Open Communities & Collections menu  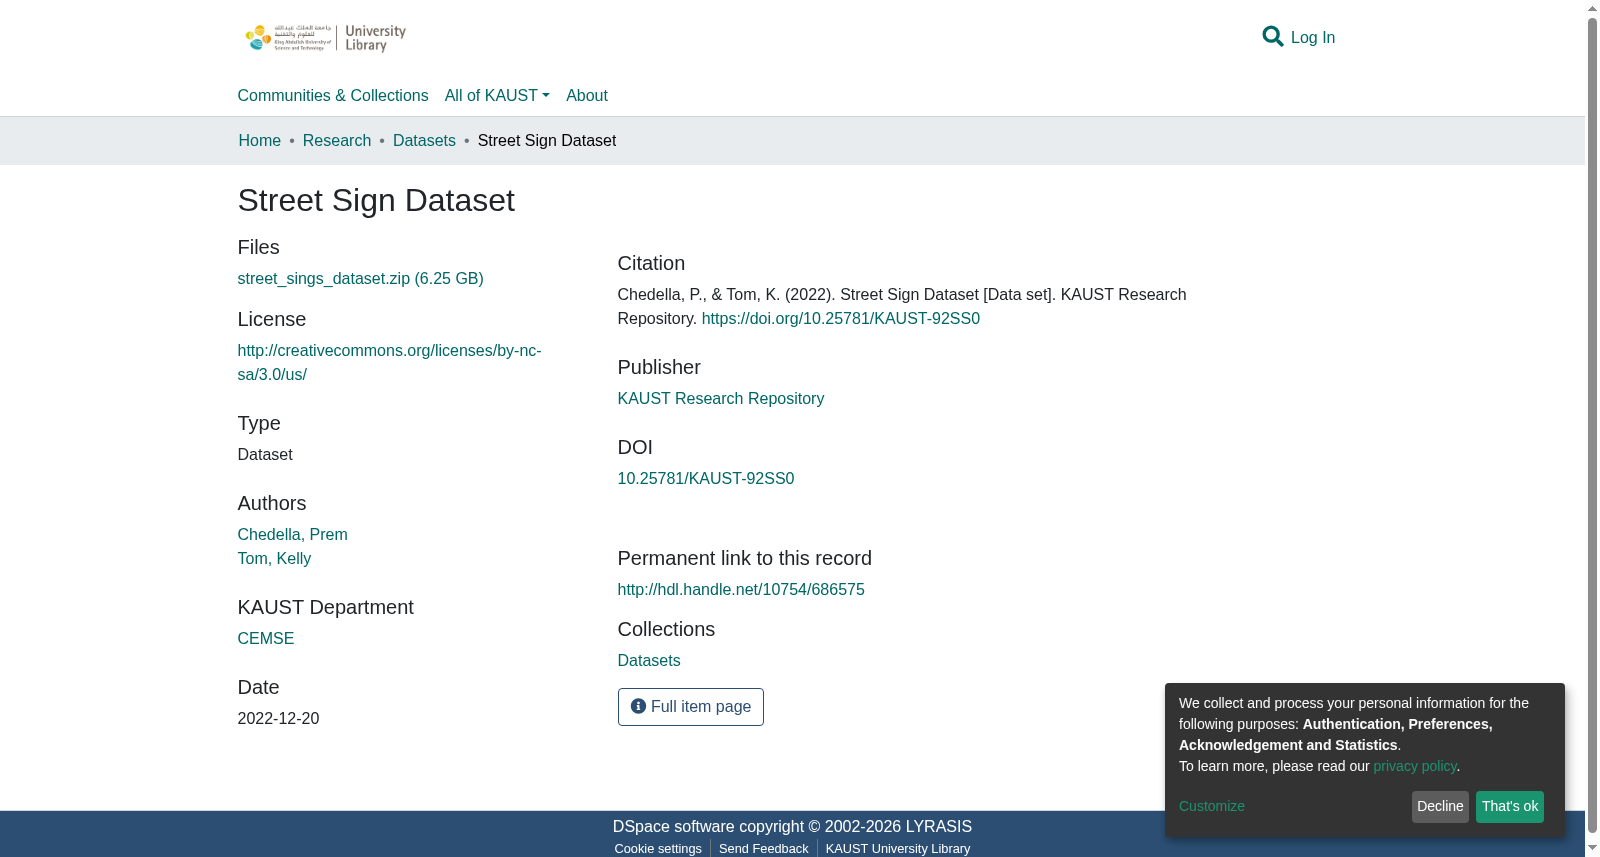point(333,96)
